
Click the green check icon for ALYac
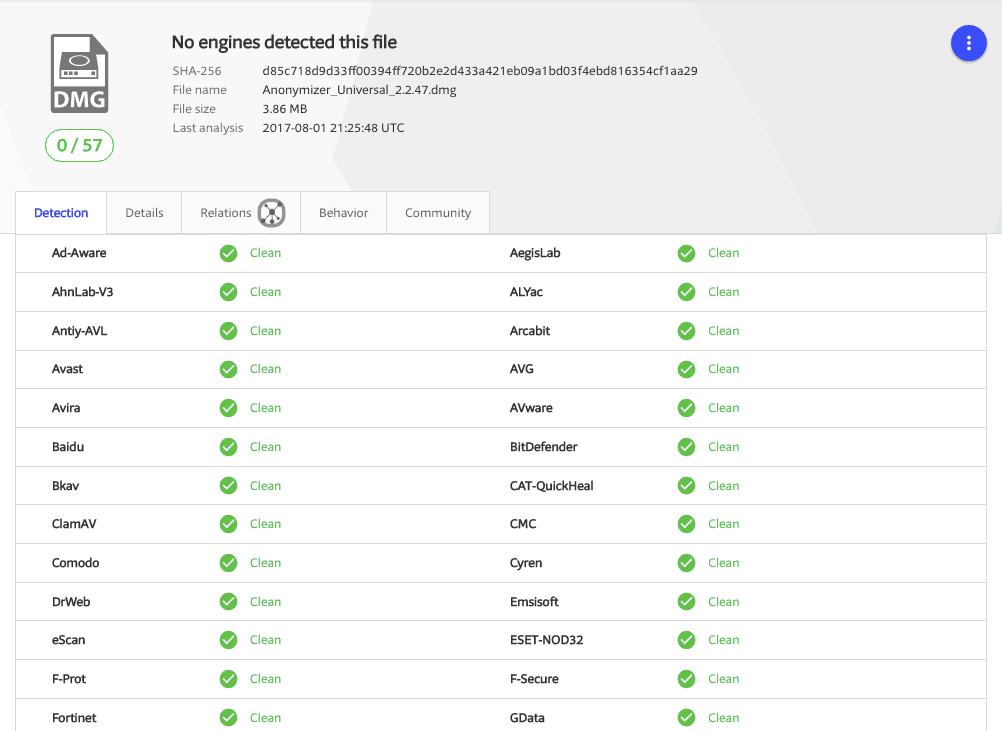click(x=686, y=293)
